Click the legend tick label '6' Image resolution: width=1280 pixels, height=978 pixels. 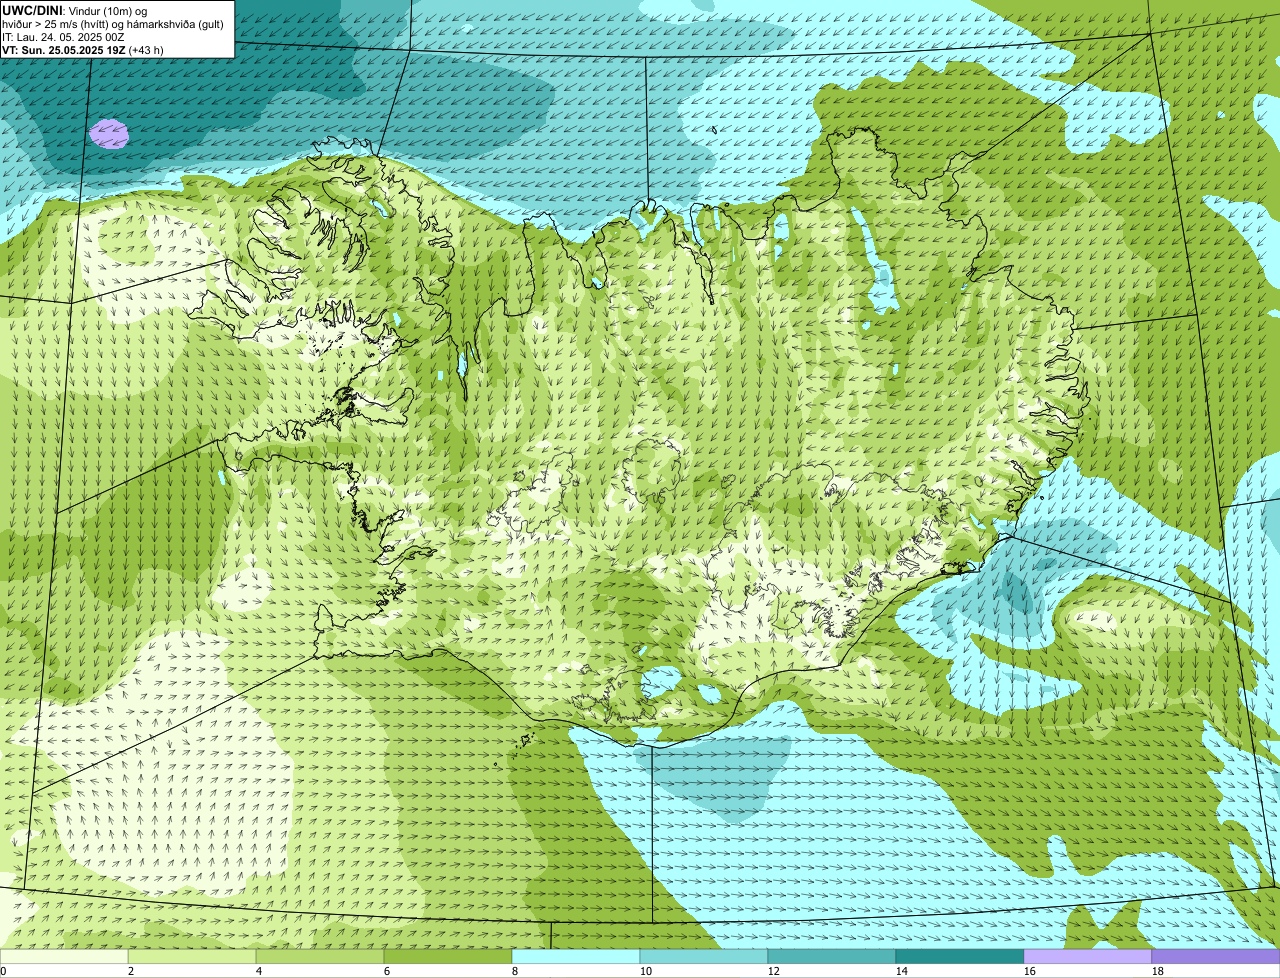(387, 971)
